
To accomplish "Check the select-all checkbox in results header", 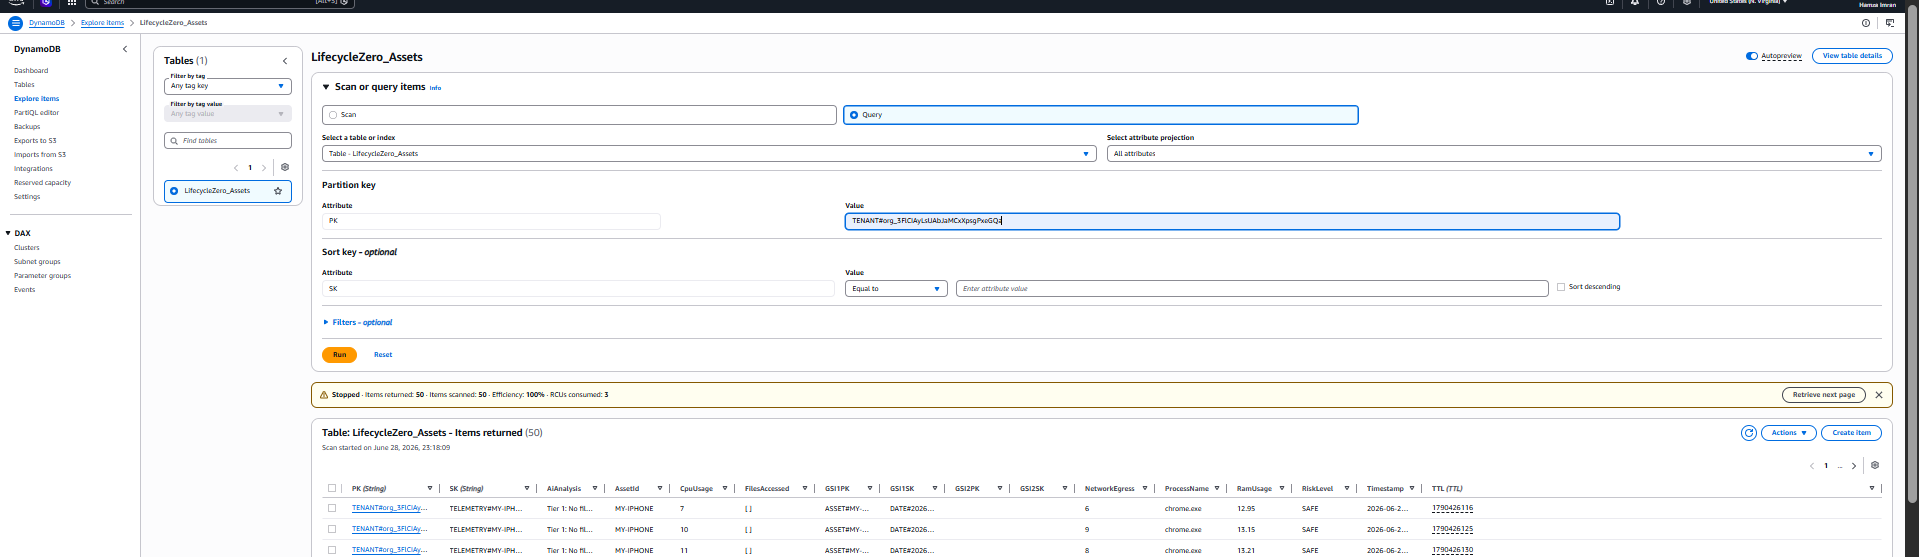I will coord(332,489).
